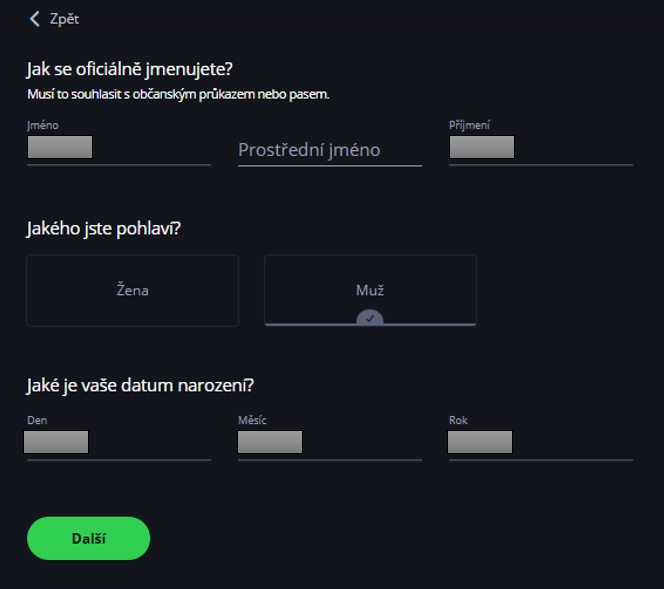The image size is (664, 589).
Task: Click the small "Rok" field label
Action: click(x=458, y=420)
